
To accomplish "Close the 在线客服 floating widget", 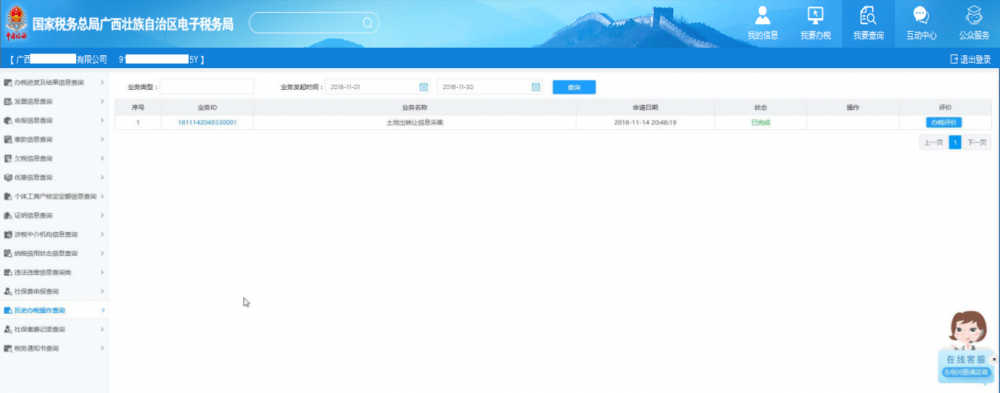I will tap(994, 359).
